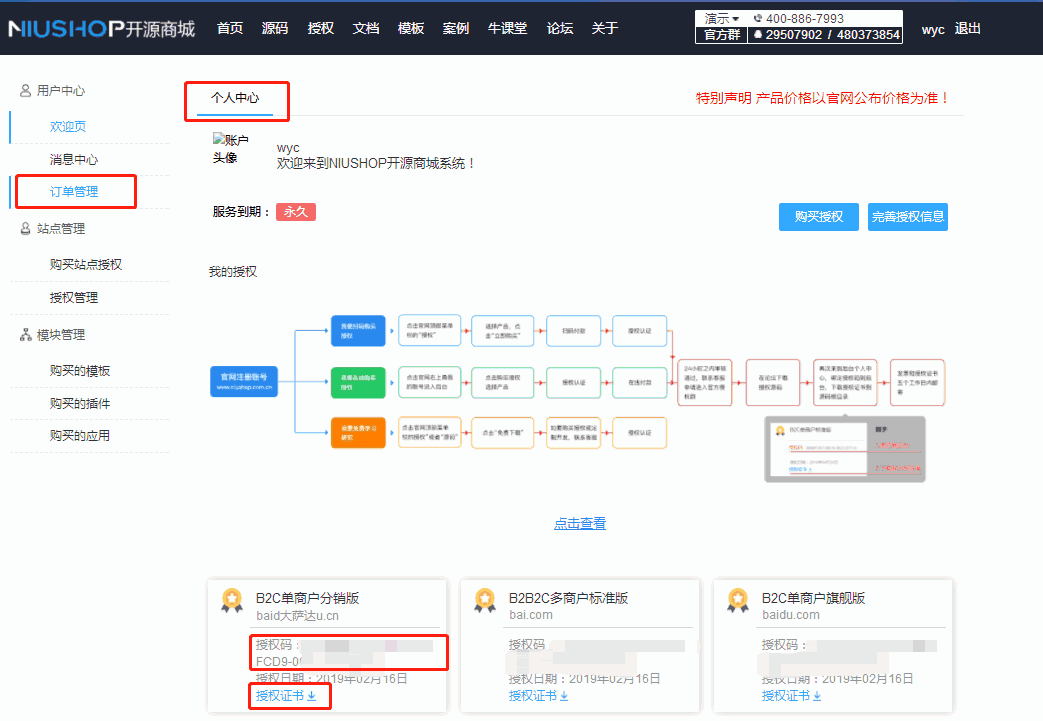This screenshot has height=721, width=1043.
Task: Open 购买的应用 in the sidebar
Action: point(80,436)
